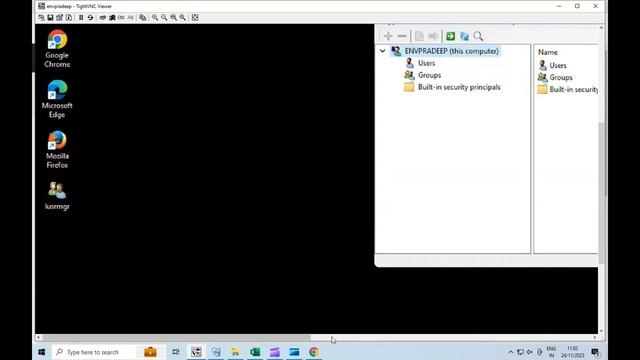Open the file transfer tool
This screenshot has height=360, width=640.
[x=142, y=18]
